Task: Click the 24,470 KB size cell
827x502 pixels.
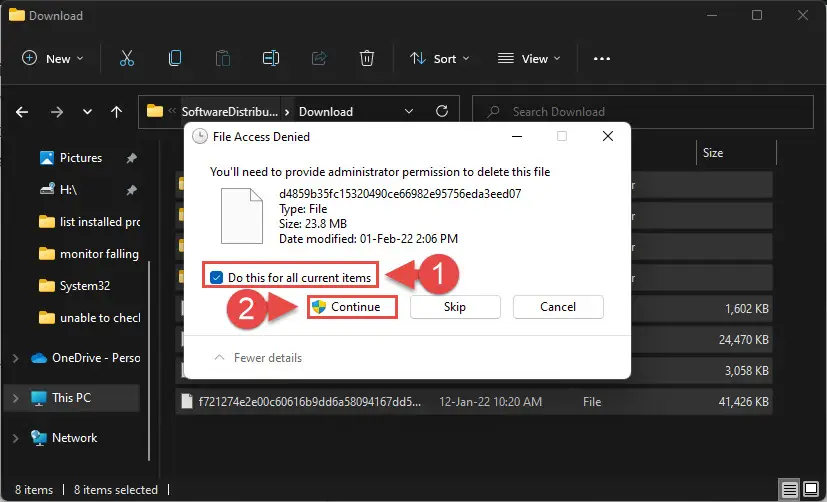Action: pyautogui.click(x=743, y=340)
